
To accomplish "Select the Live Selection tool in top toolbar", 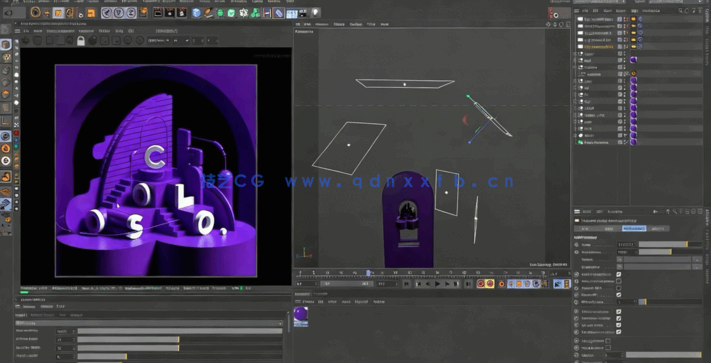I will [x=36, y=13].
